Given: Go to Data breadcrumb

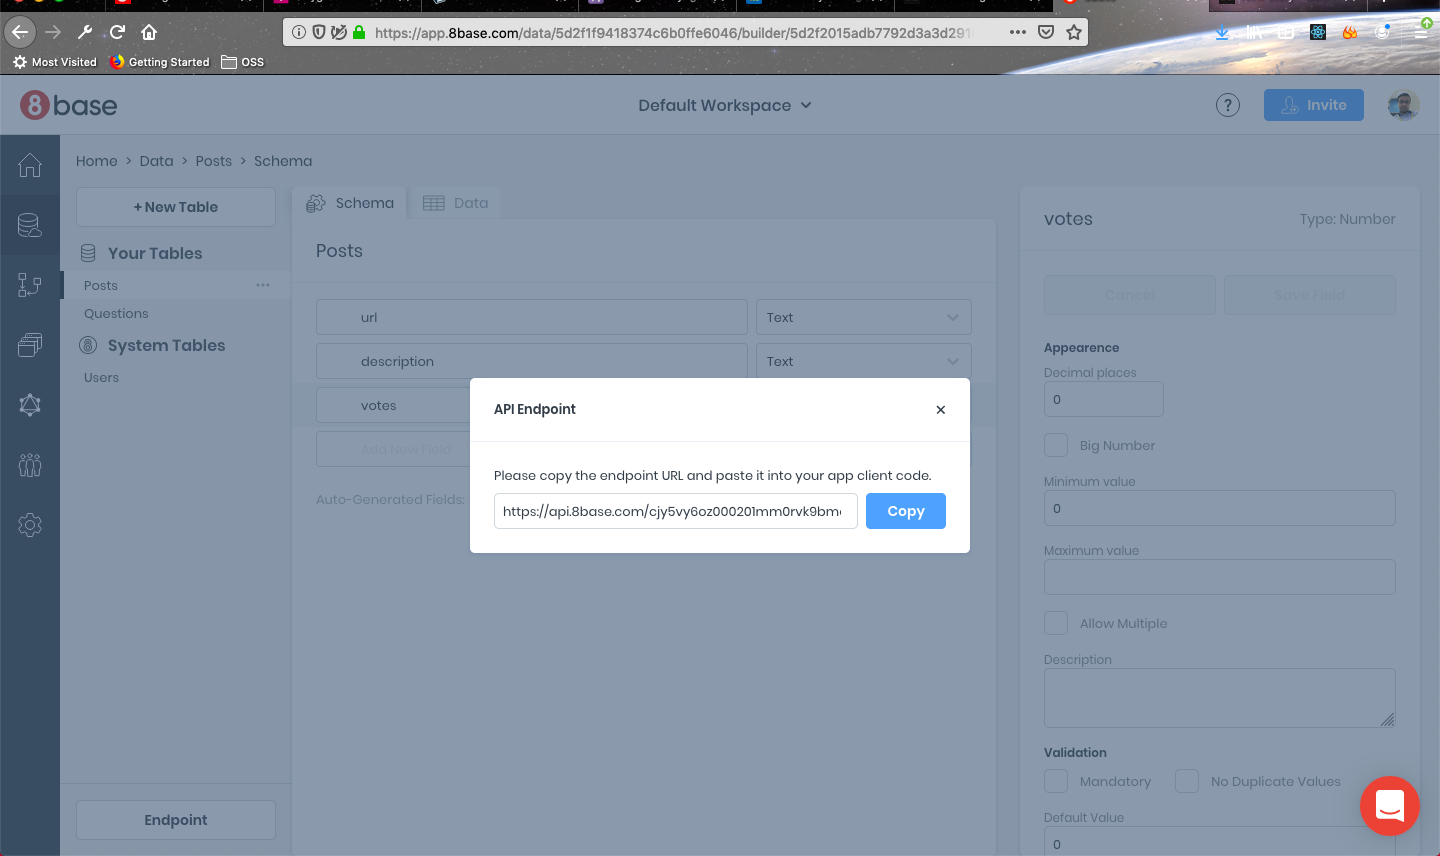Looking at the screenshot, I should pos(156,161).
